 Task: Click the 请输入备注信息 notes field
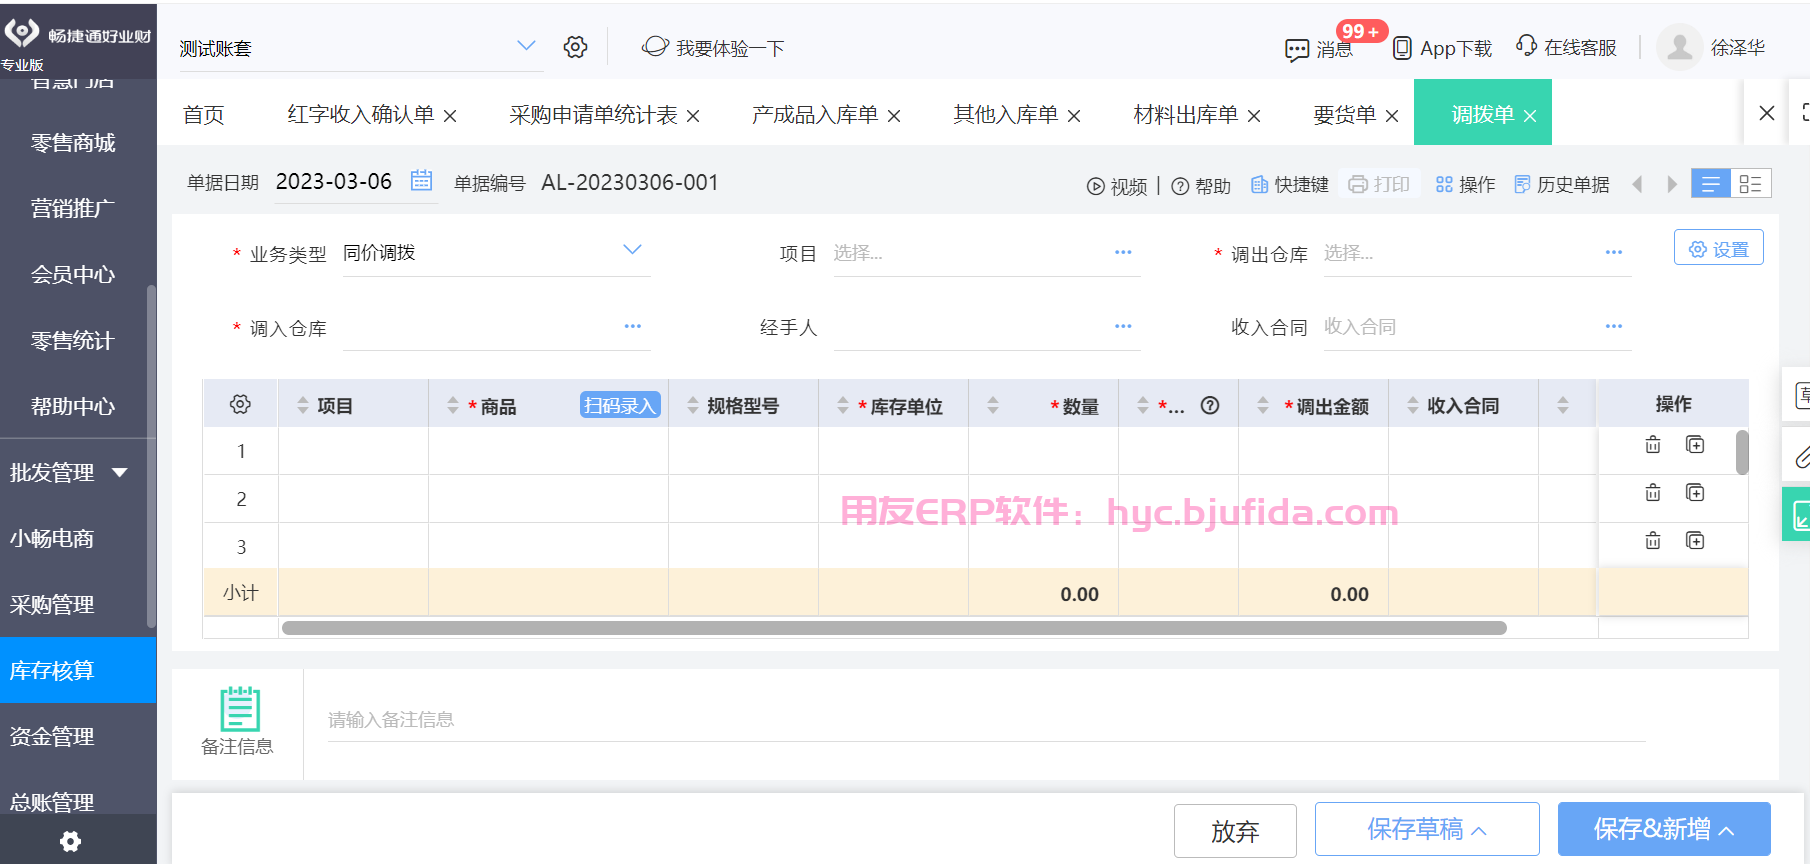click(x=986, y=720)
